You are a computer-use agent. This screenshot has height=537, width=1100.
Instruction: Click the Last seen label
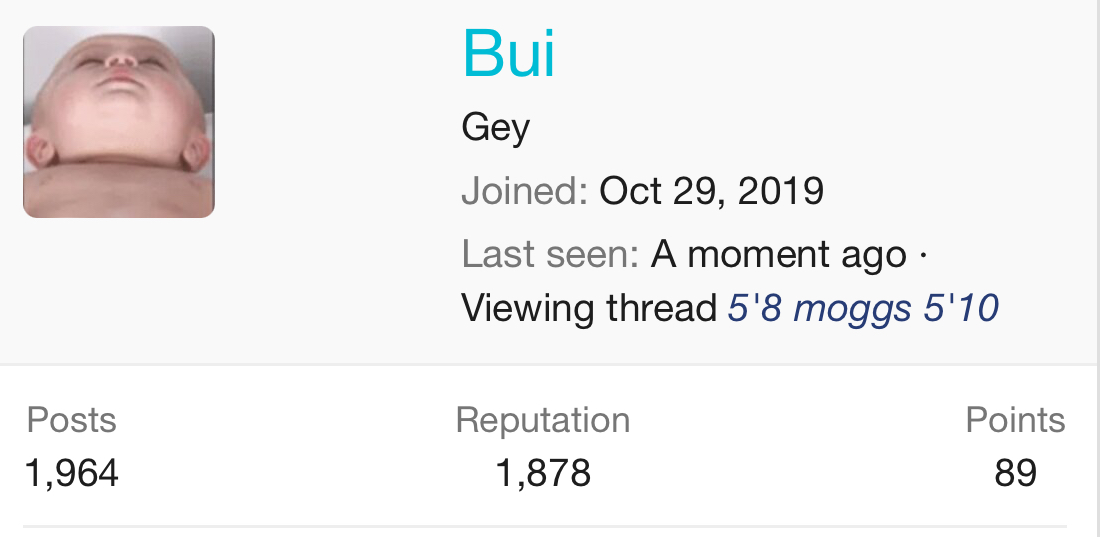pos(550,254)
